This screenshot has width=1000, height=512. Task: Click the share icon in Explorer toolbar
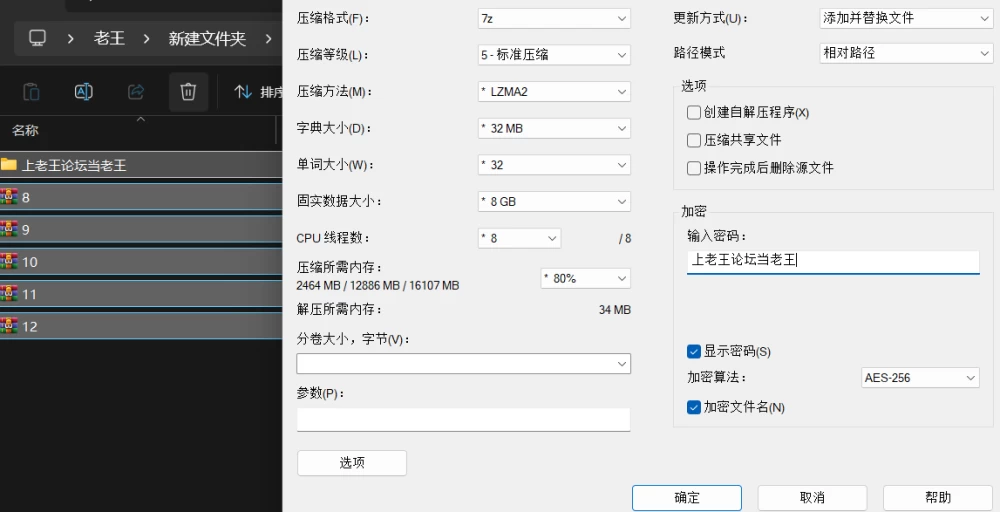coord(136,92)
